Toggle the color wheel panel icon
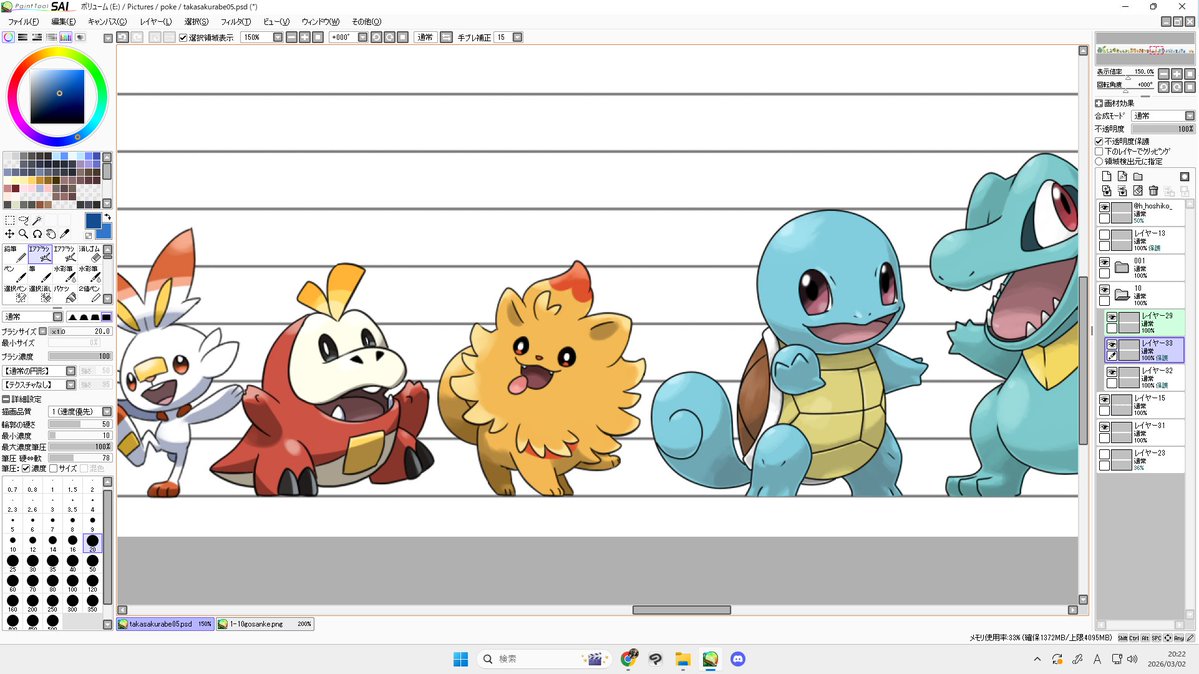The width and height of the screenshot is (1199, 674). click(8, 37)
